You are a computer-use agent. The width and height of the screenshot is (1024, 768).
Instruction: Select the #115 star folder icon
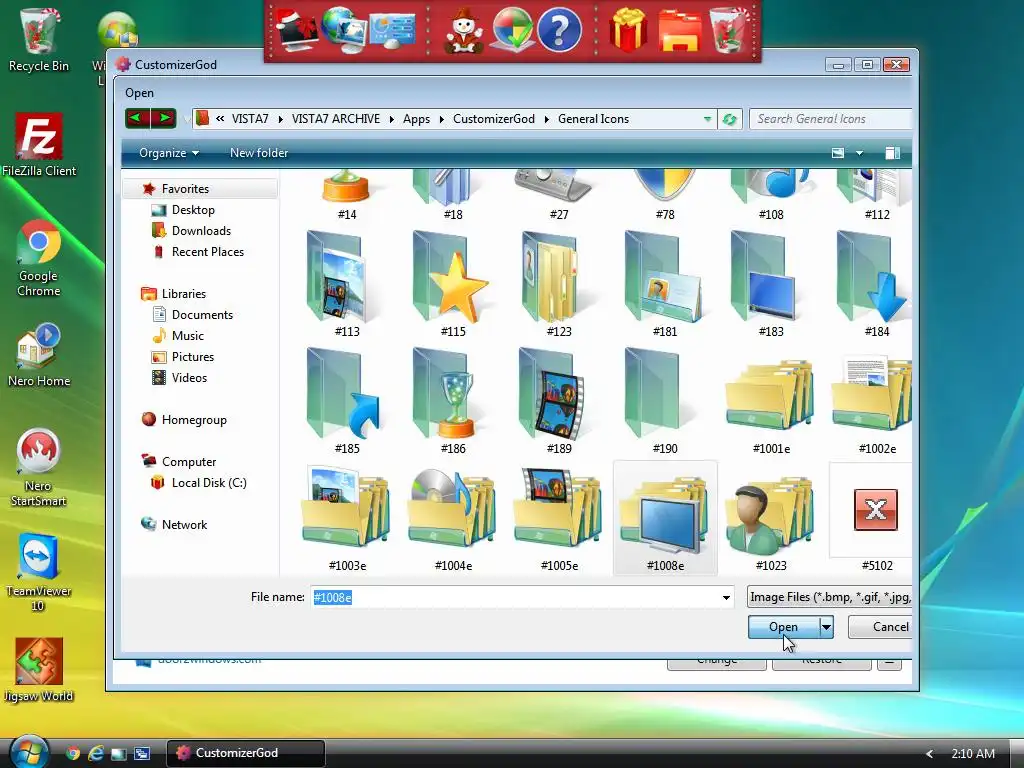(x=449, y=277)
